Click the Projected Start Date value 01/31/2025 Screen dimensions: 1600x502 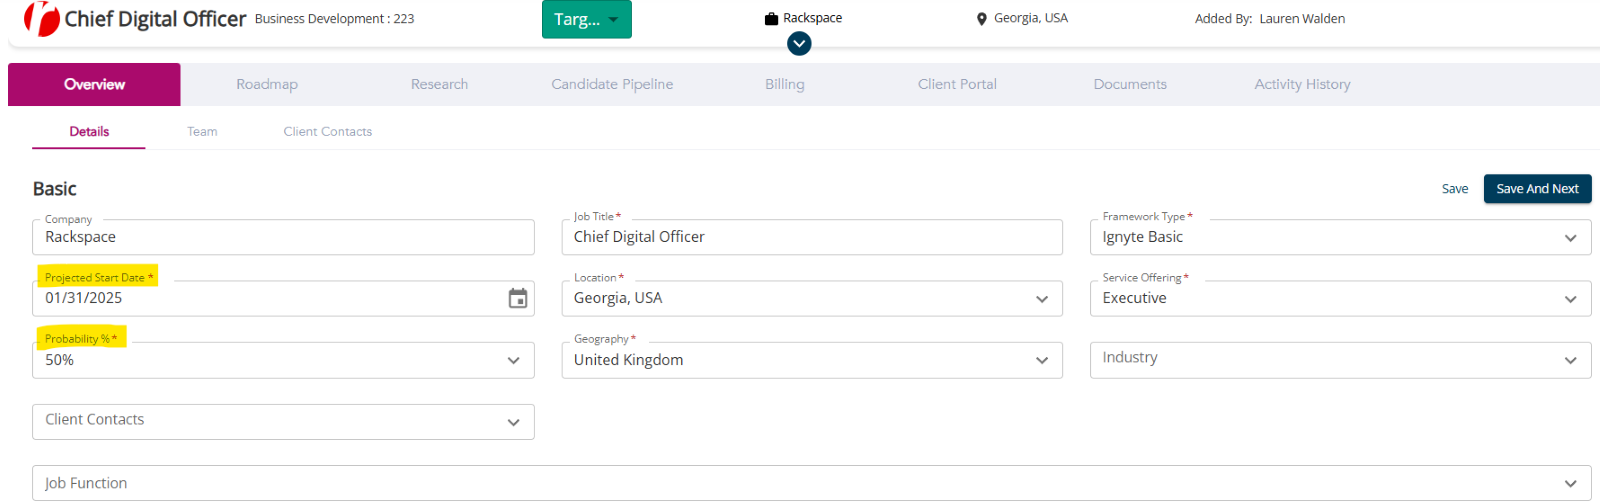(x=84, y=298)
